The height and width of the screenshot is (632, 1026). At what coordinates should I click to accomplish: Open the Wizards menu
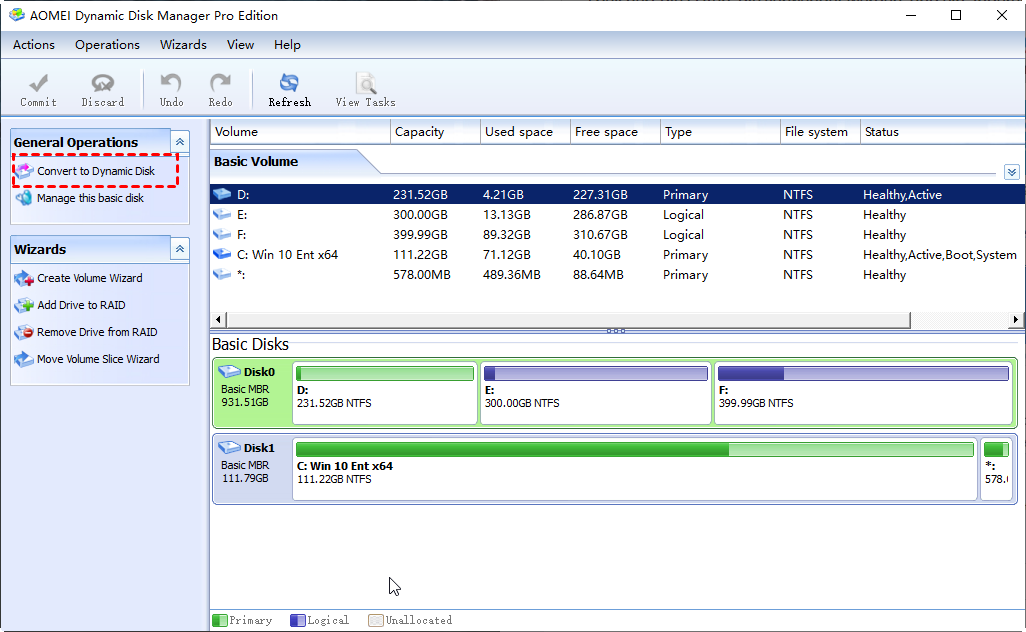coord(183,44)
